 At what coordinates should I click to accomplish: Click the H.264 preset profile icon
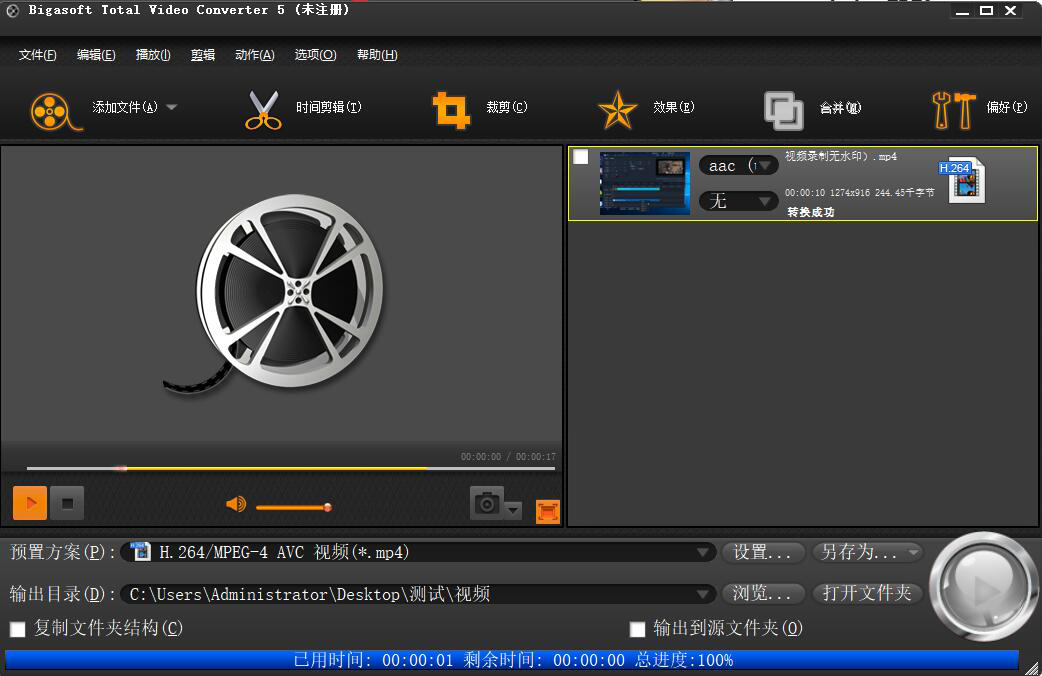(140, 552)
